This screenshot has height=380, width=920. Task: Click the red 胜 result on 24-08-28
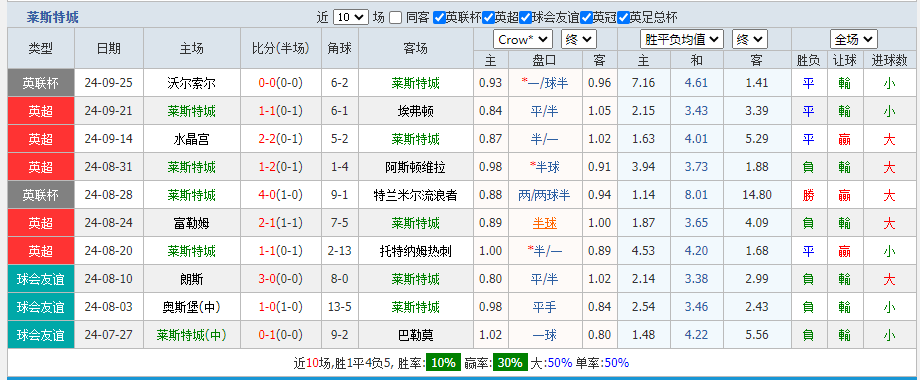(x=808, y=196)
